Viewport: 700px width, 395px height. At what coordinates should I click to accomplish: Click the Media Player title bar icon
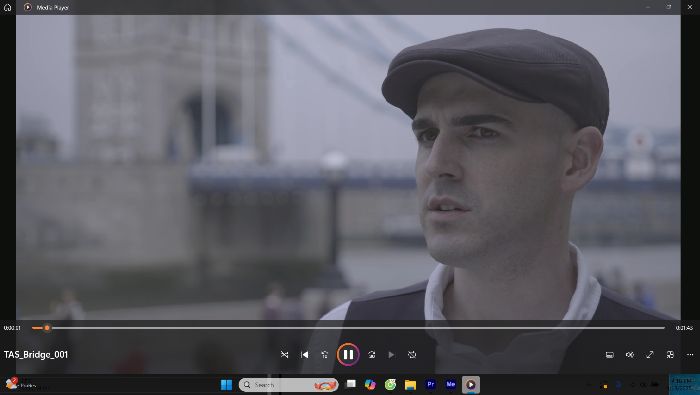tap(28, 7)
